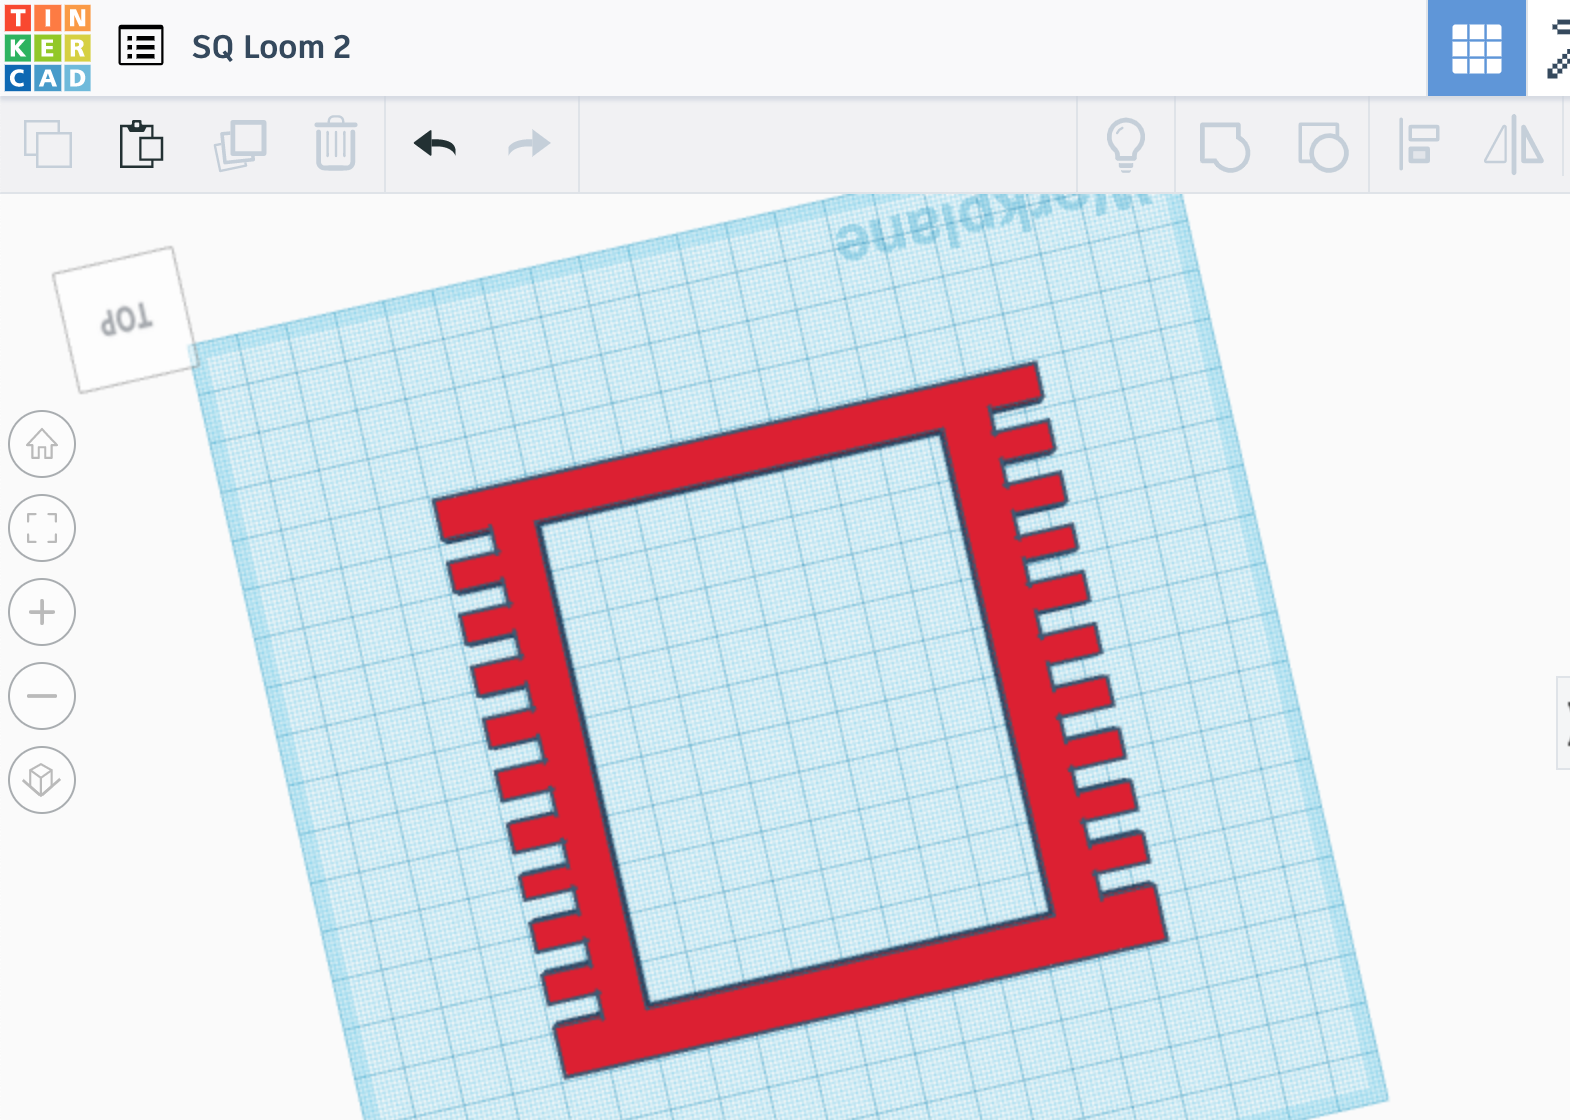
Task: Reset to home view
Action: pos(42,444)
